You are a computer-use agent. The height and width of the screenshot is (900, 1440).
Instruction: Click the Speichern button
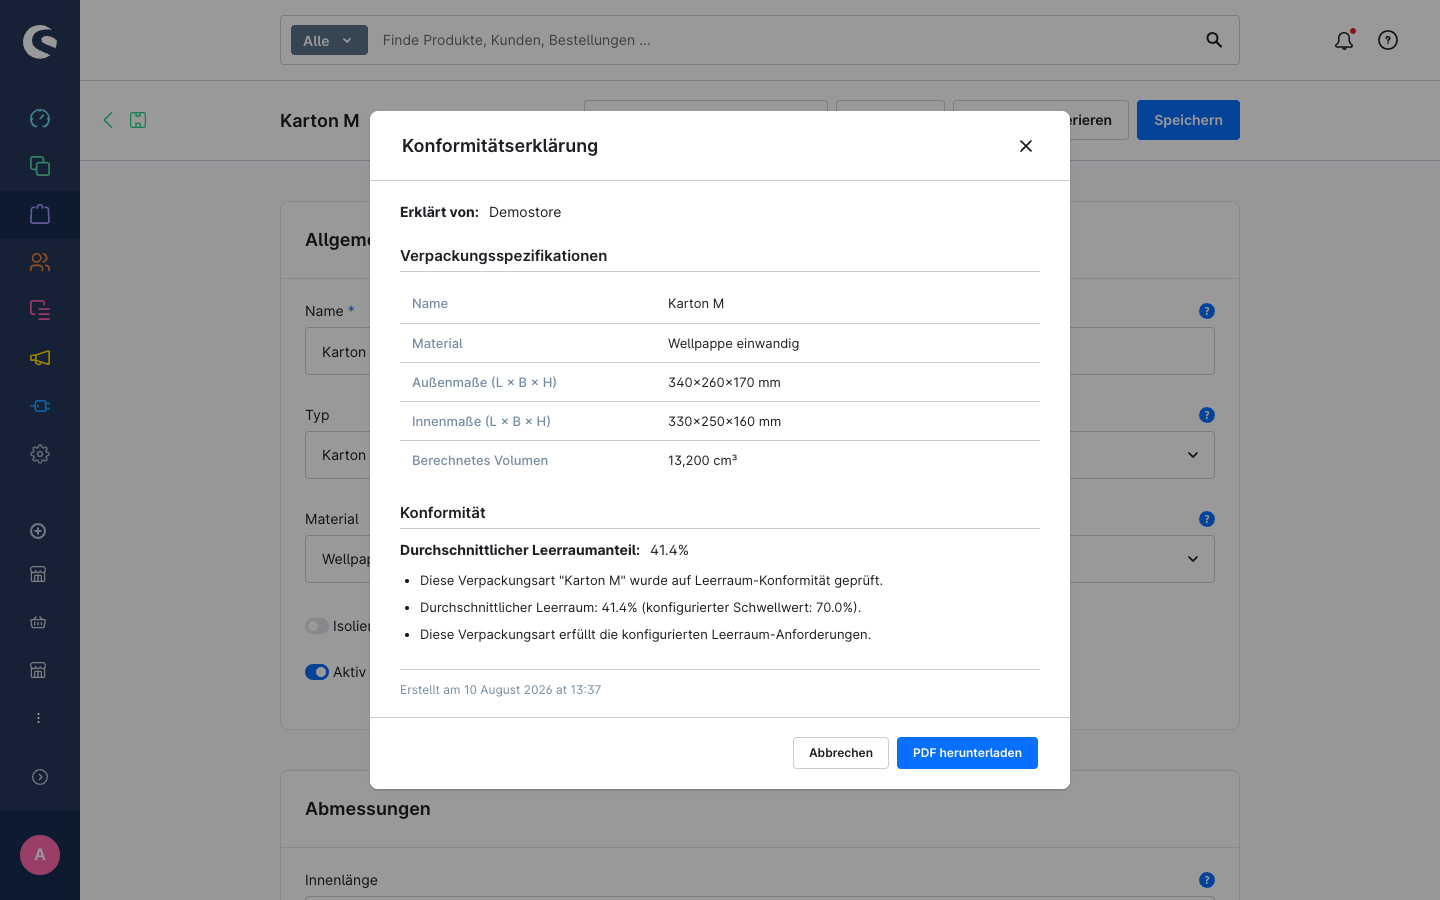[x=1188, y=120]
